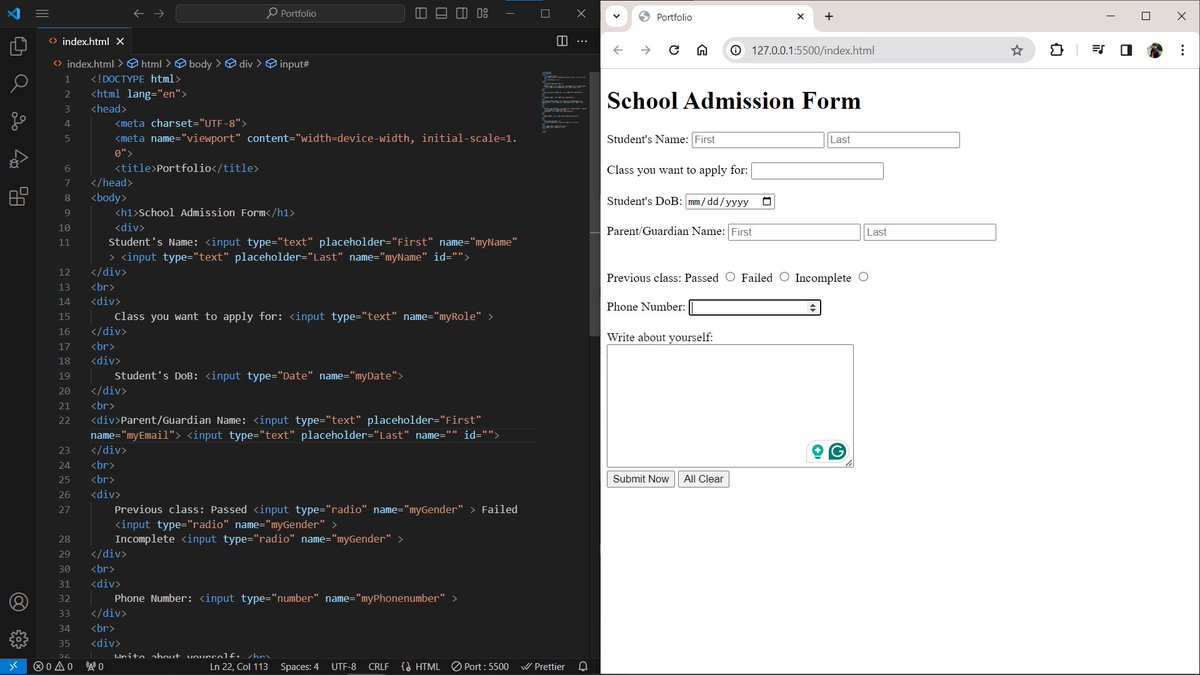Click the Phone Number spinner arrows
Viewport: 1200px width, 675px height.
coord(813,307)
